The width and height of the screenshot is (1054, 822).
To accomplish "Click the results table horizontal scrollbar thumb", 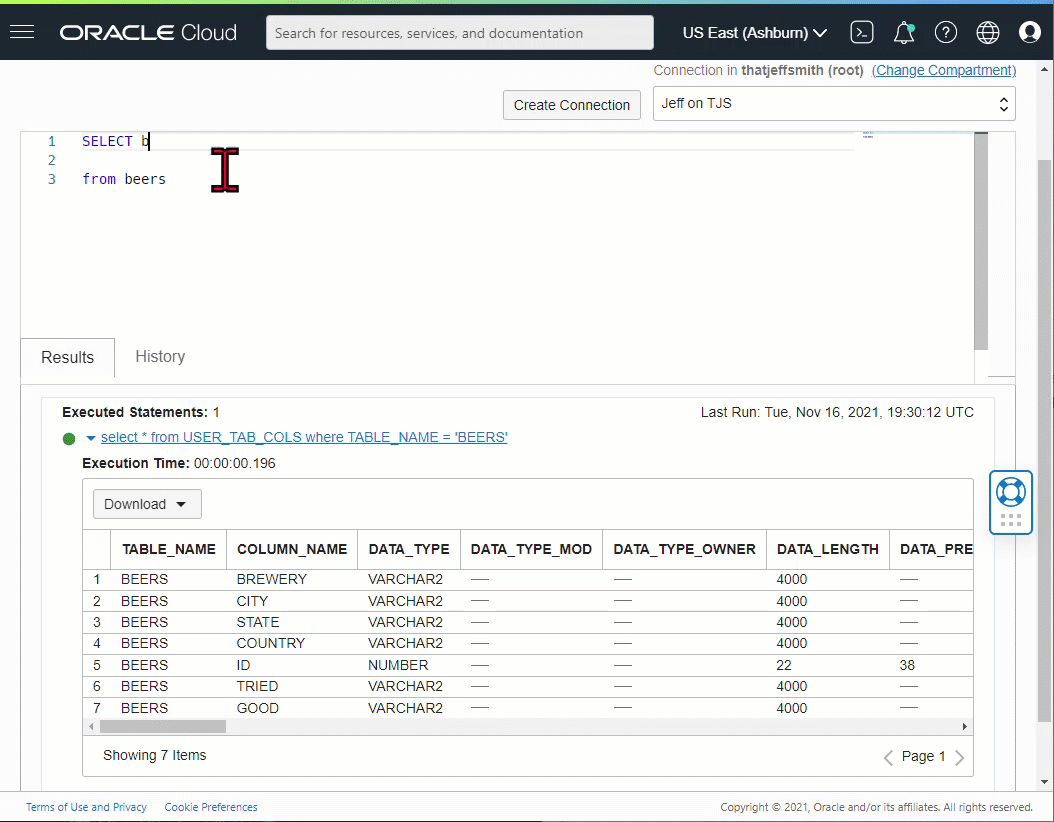I will (163, 727).
